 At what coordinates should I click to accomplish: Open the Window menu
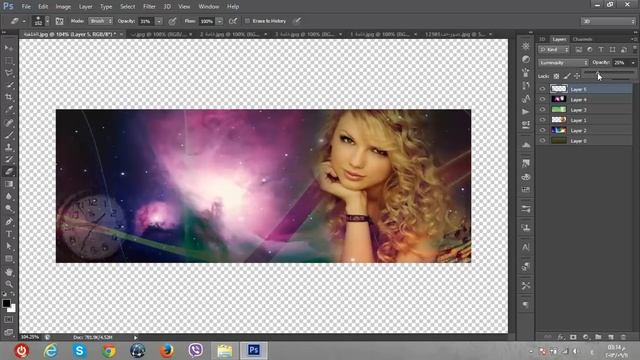pos(209,7)
